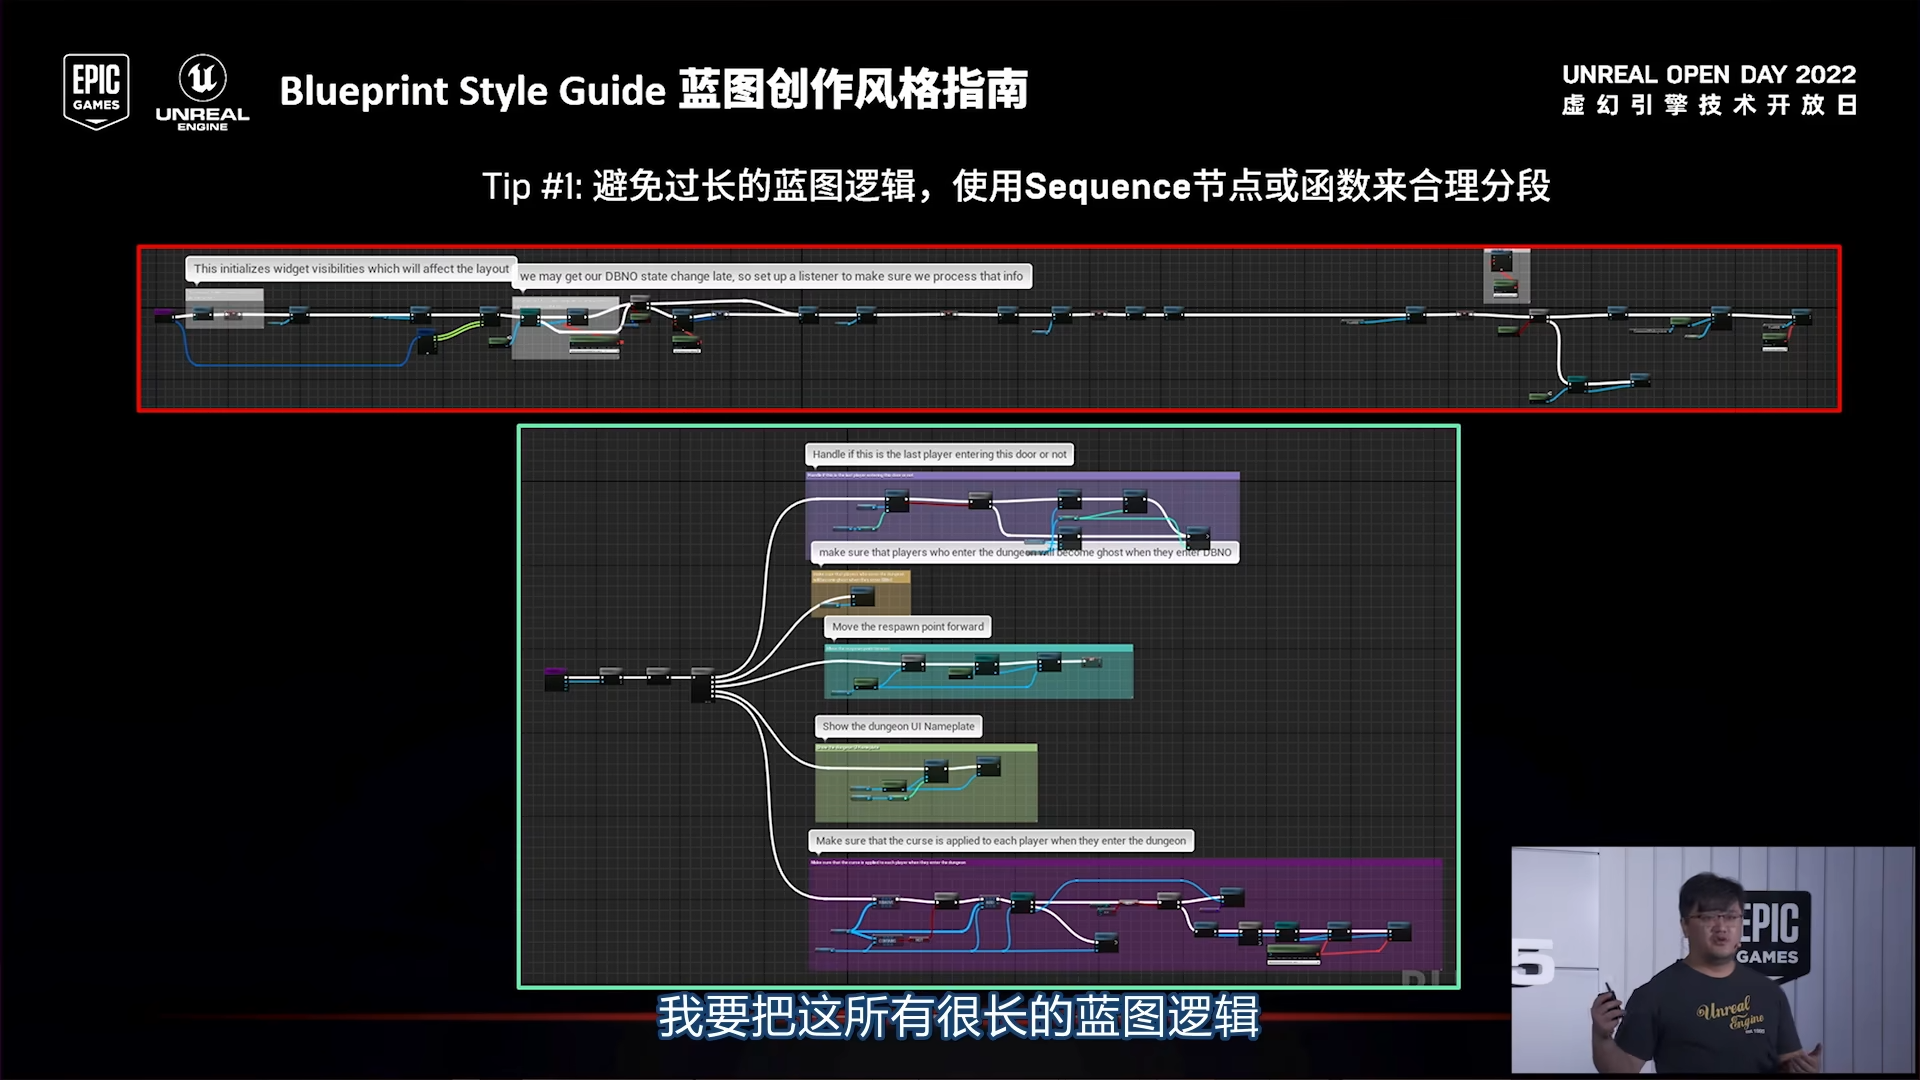
Task: Click the Tip #1 heading text
Action: click(x=1015, y=186)
